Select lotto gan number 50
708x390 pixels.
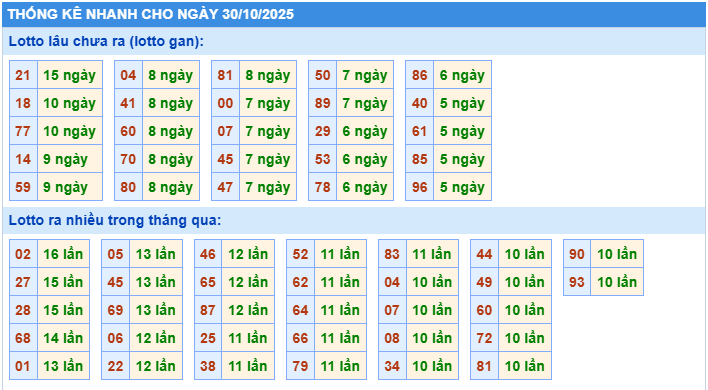coord(322,75)
